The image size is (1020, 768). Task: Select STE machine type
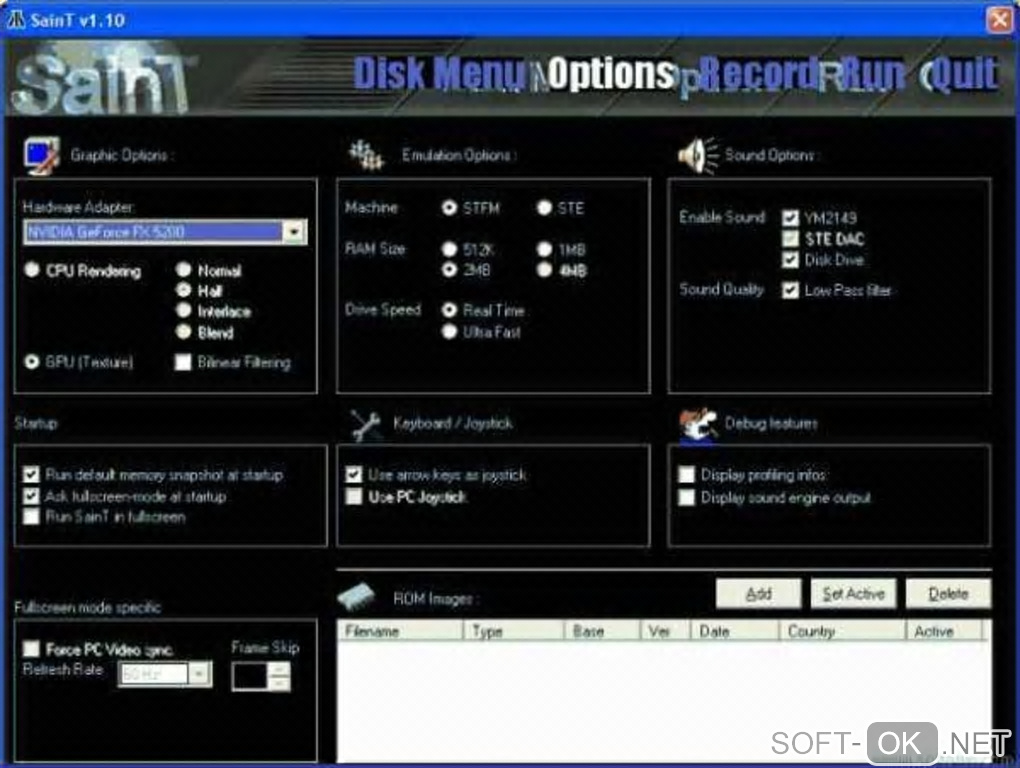coord(544,207)
